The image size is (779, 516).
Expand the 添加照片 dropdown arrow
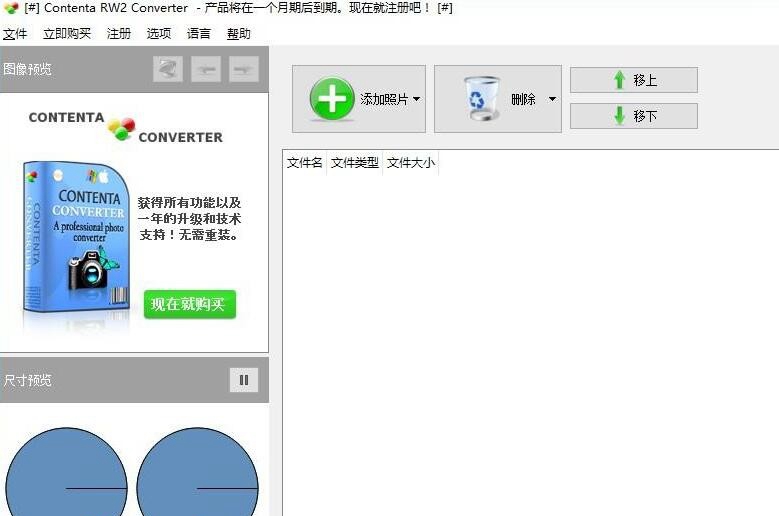coord(416,99)
